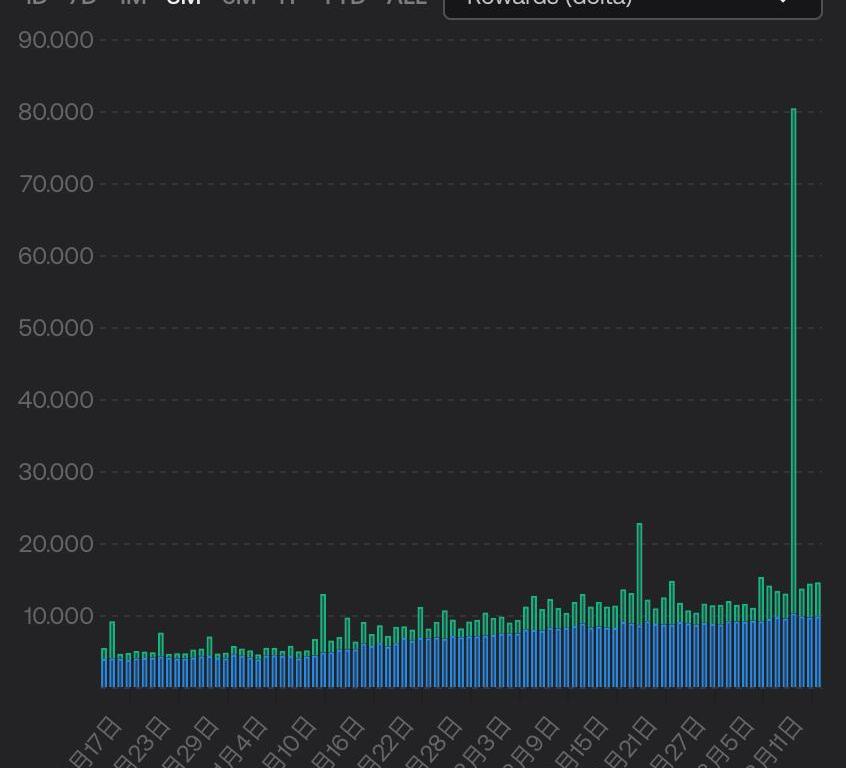The width and height of the screenshot is (846, 768).
Task: Choose the 1M range tab
Action: (x=133, y=3)
